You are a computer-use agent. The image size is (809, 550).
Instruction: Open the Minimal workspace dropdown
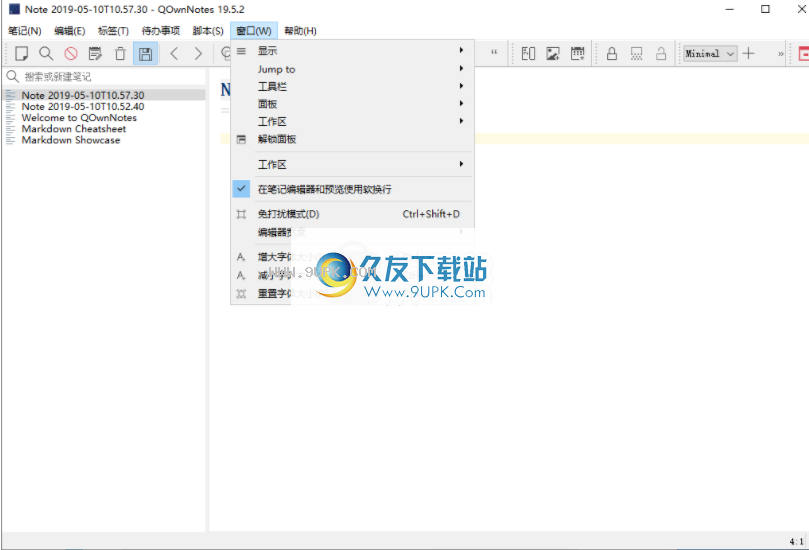coord(710,54)
